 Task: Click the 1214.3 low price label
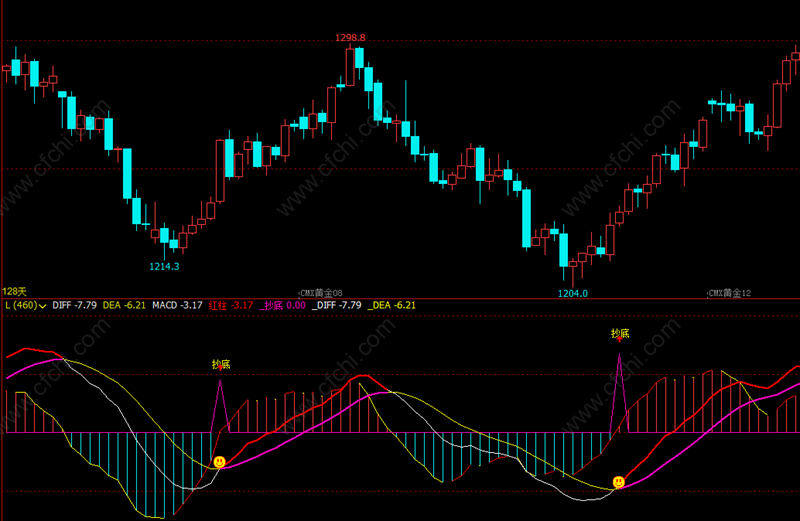[164, 266]
